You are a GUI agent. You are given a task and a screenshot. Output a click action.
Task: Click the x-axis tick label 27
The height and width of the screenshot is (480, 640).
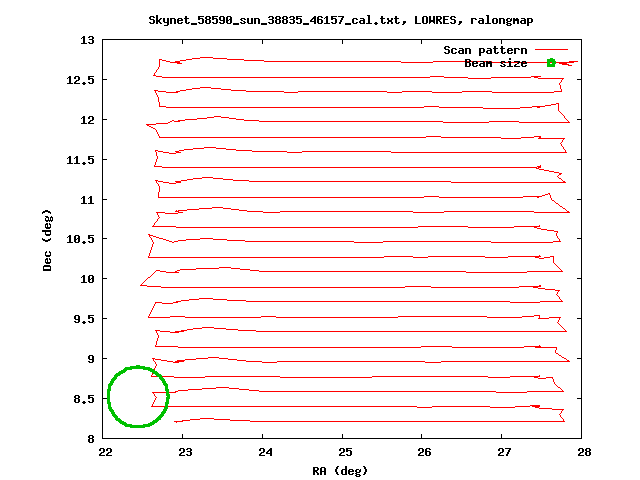pyautogui.click(x=504, y=452)
